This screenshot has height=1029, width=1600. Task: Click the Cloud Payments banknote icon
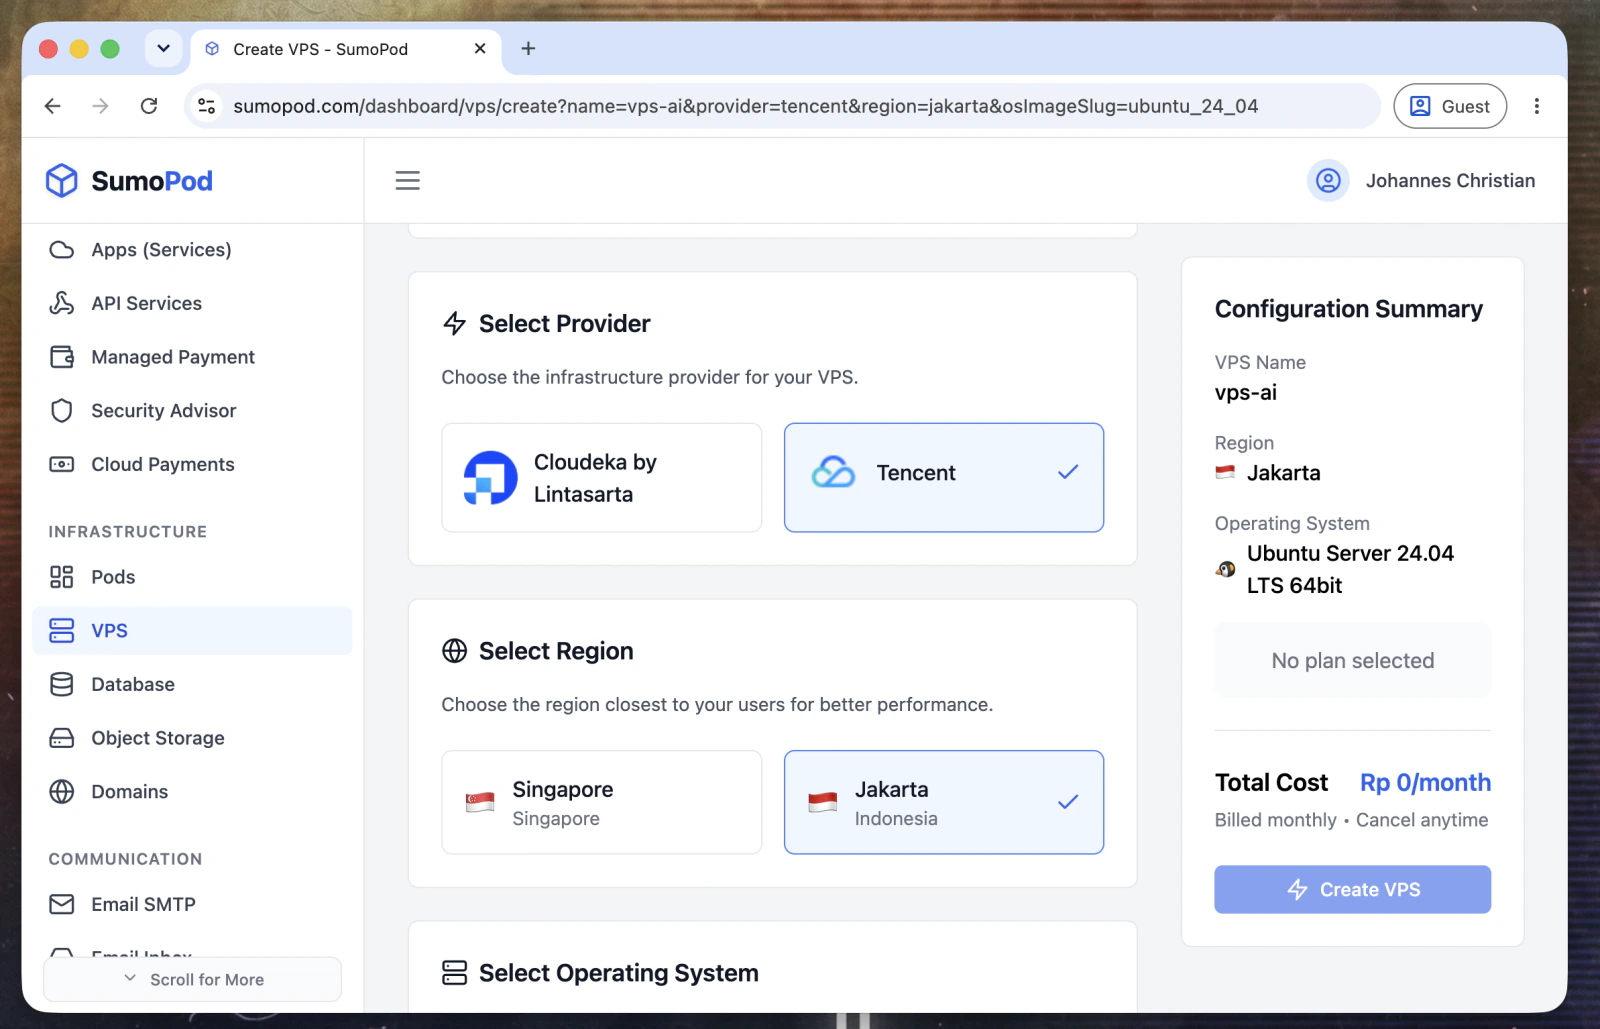coord(62,464)
